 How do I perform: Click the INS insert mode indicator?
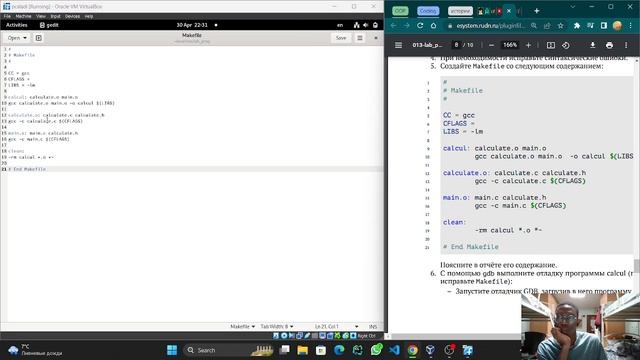tap(373, 327)
